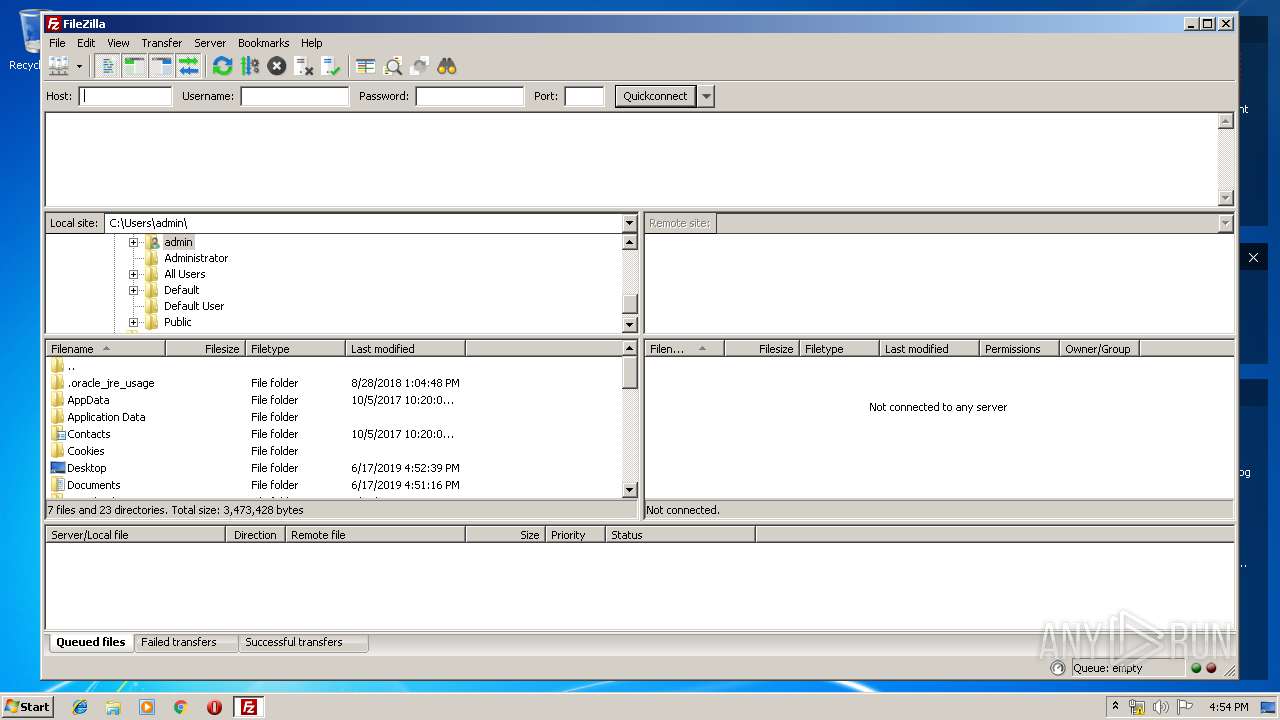The width and height of the screenshot is (1280, 720).
Task: Expand the Public tree folder
Action: tap(133, 322)
